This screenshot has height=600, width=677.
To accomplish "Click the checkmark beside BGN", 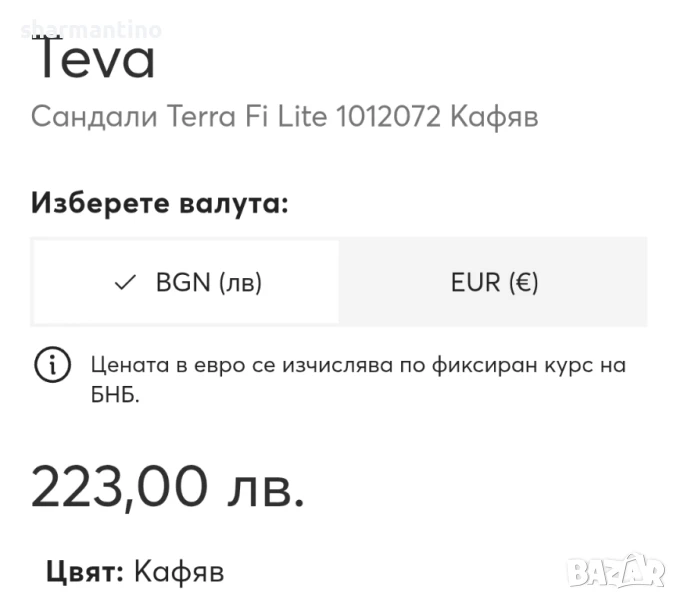I will coord(125,283).
